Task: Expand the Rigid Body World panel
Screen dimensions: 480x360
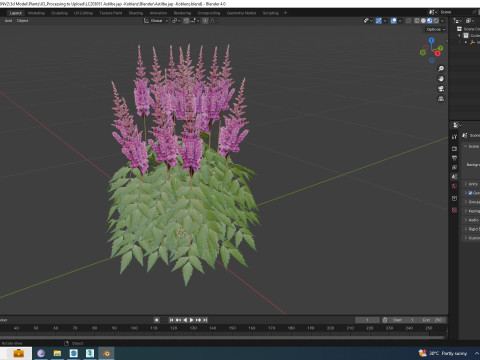Action: coord(466,229)
